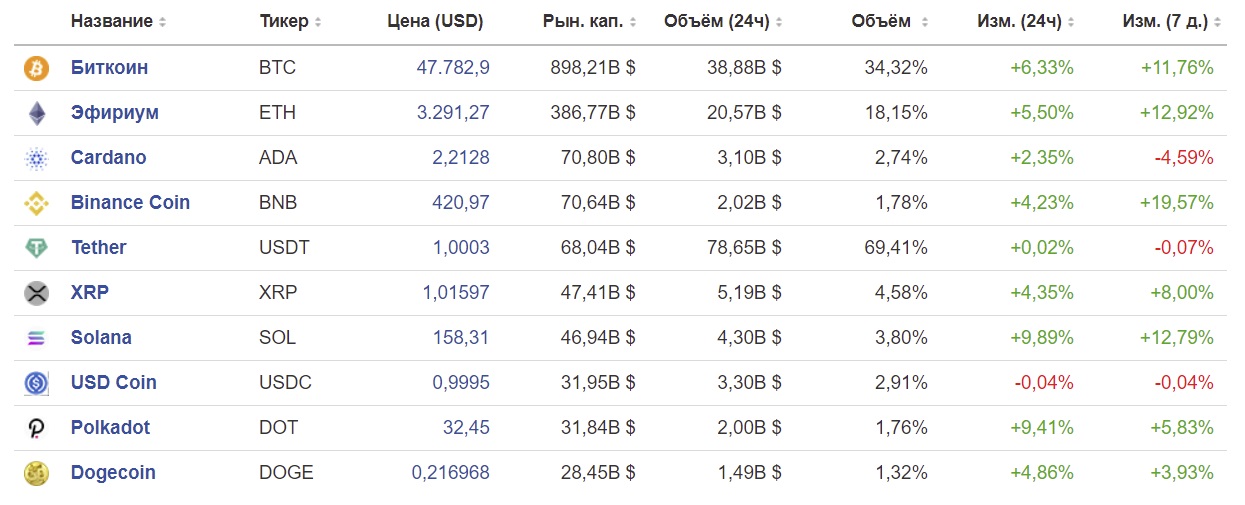
Task: Click the Tether green icon
Action: [x=36, y=248]
